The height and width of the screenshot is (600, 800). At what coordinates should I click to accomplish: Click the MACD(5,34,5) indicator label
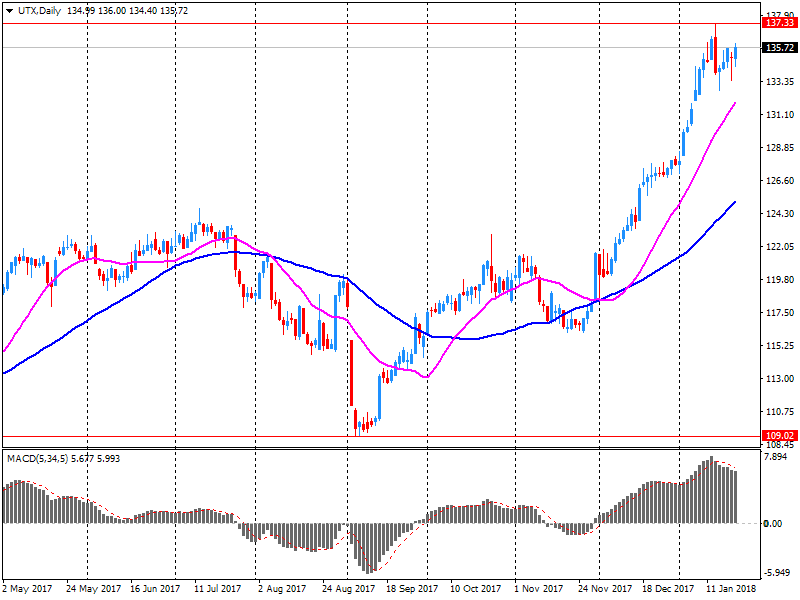(x=39, y=458)
